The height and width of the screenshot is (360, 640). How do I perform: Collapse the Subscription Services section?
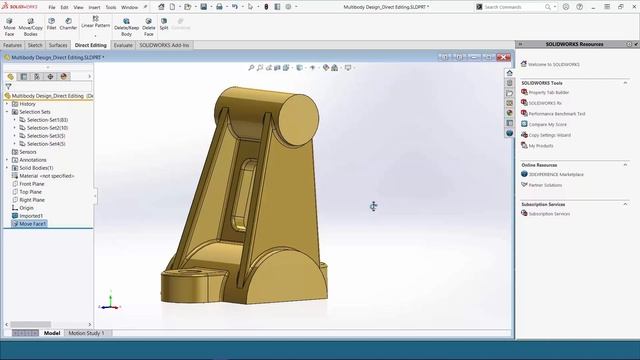(625, 204)
